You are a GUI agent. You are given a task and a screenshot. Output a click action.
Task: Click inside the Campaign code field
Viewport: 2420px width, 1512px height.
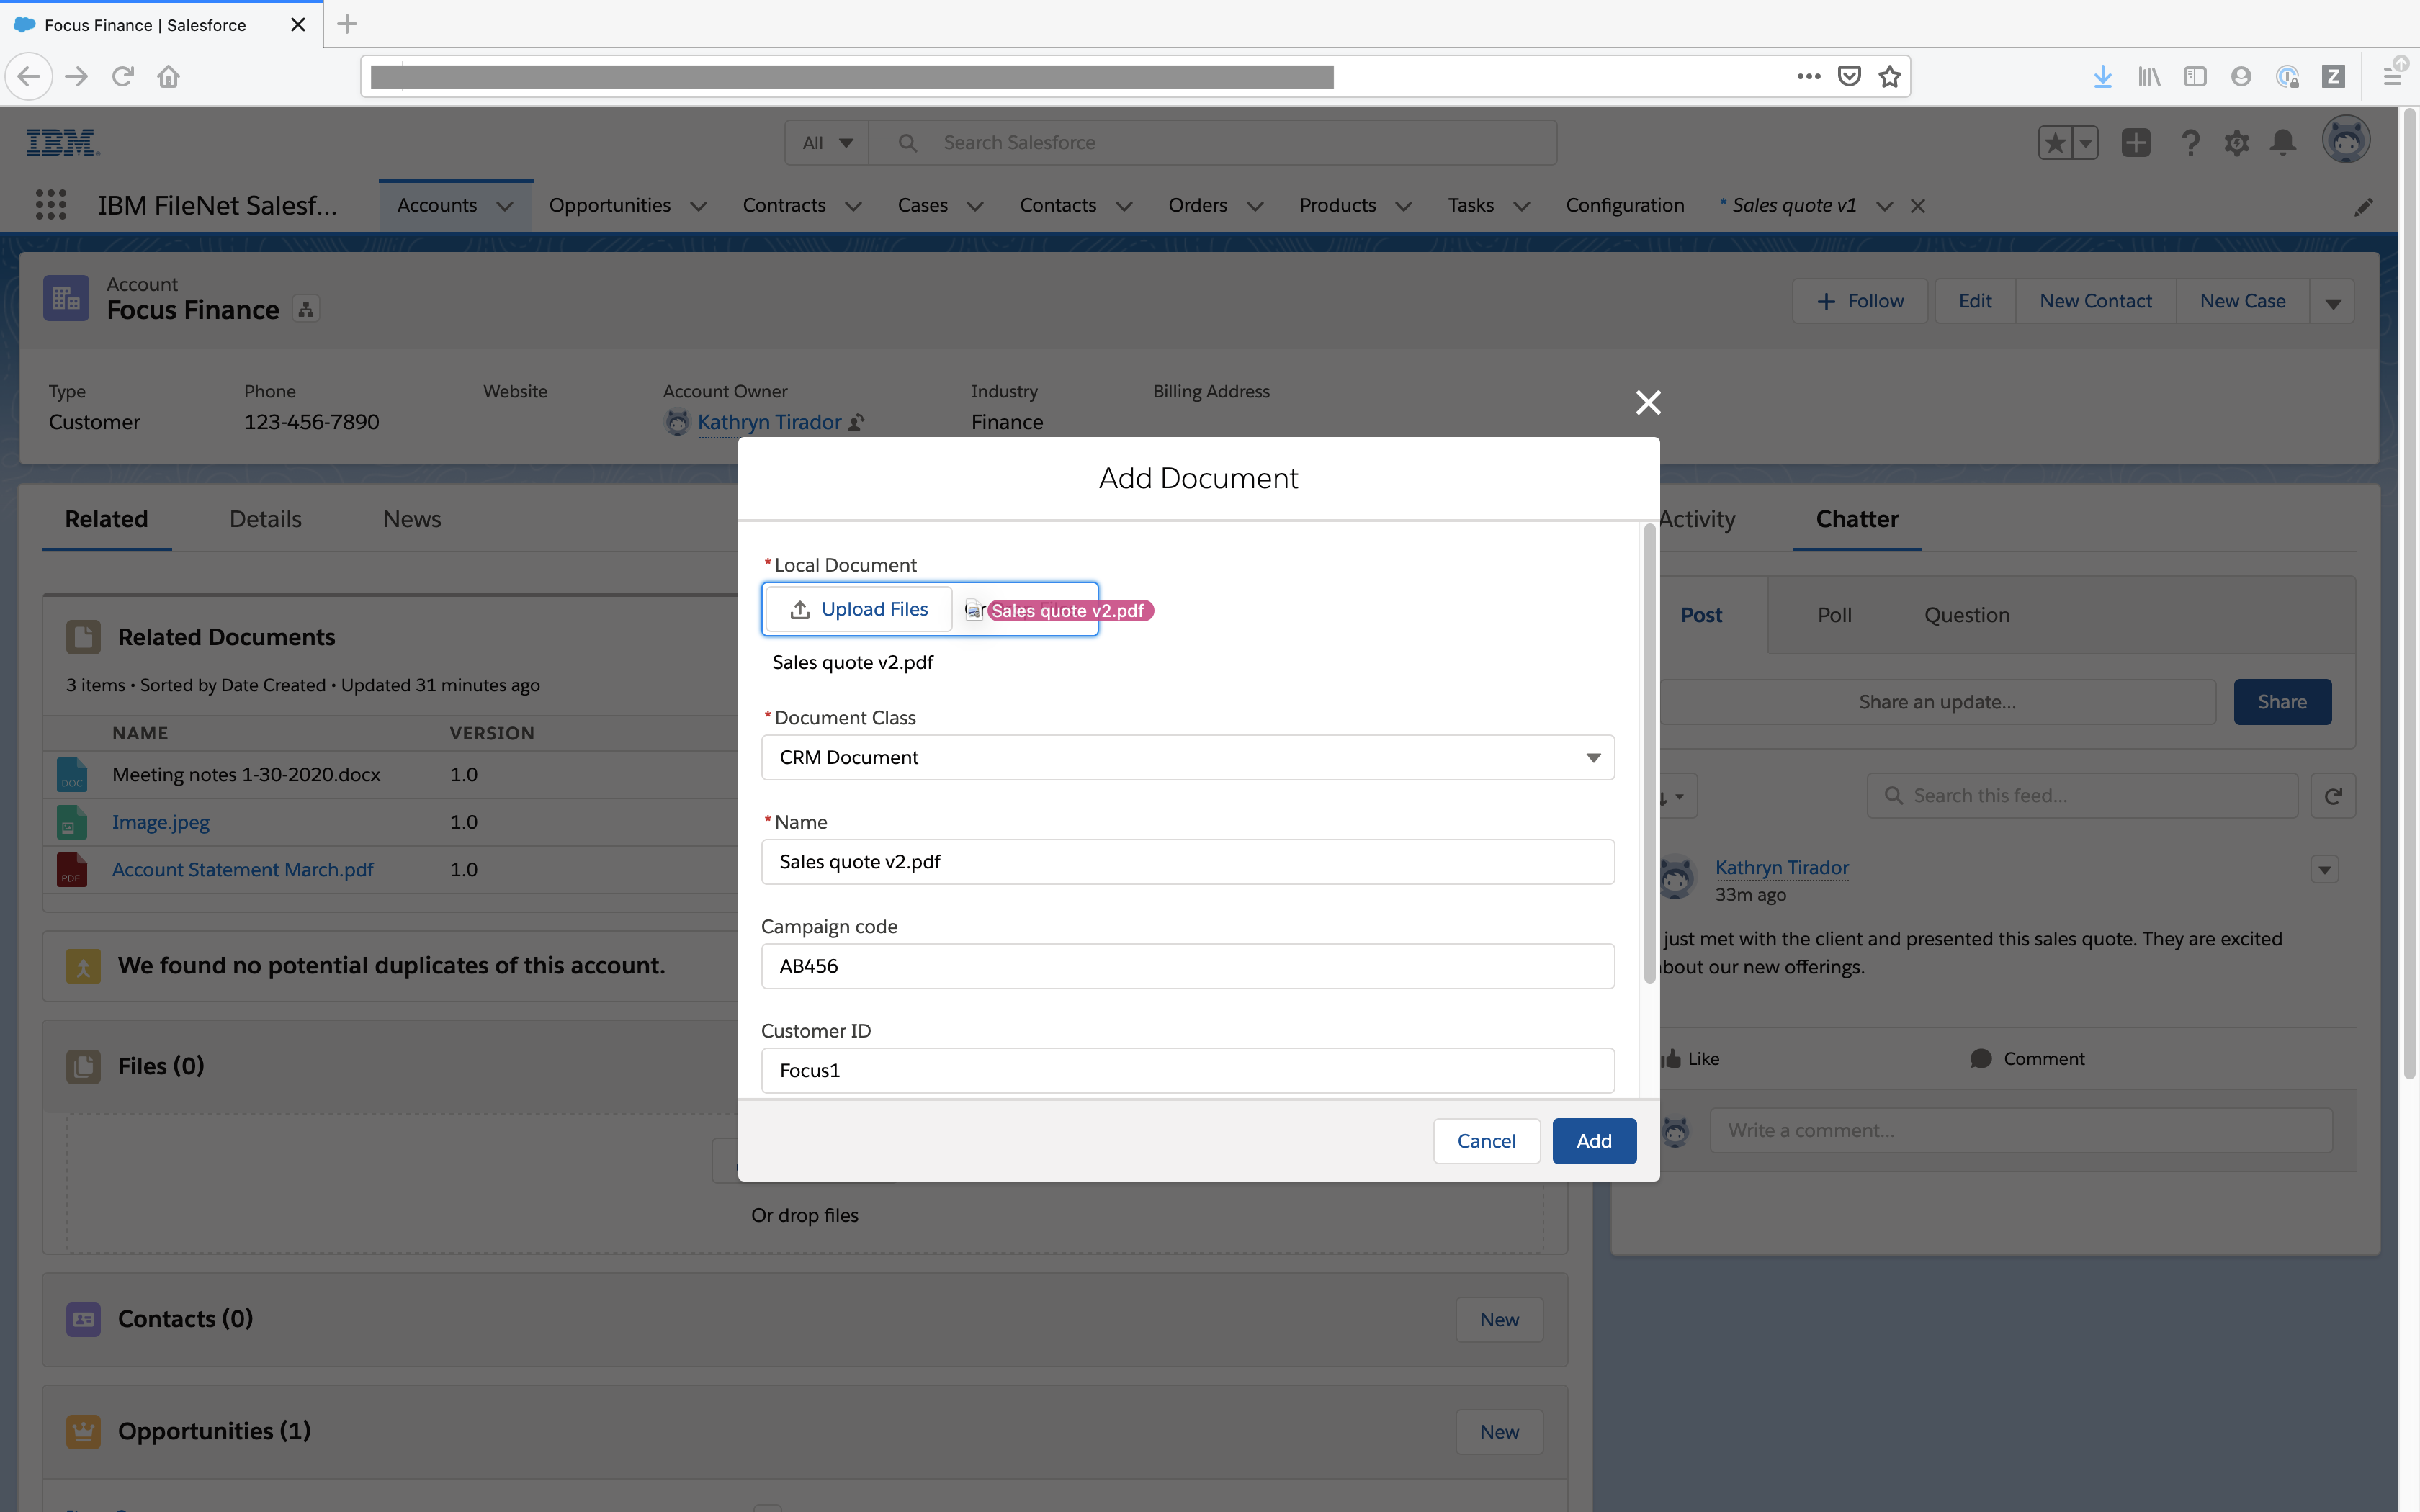pyautogui.click(x=1186, y=965)
